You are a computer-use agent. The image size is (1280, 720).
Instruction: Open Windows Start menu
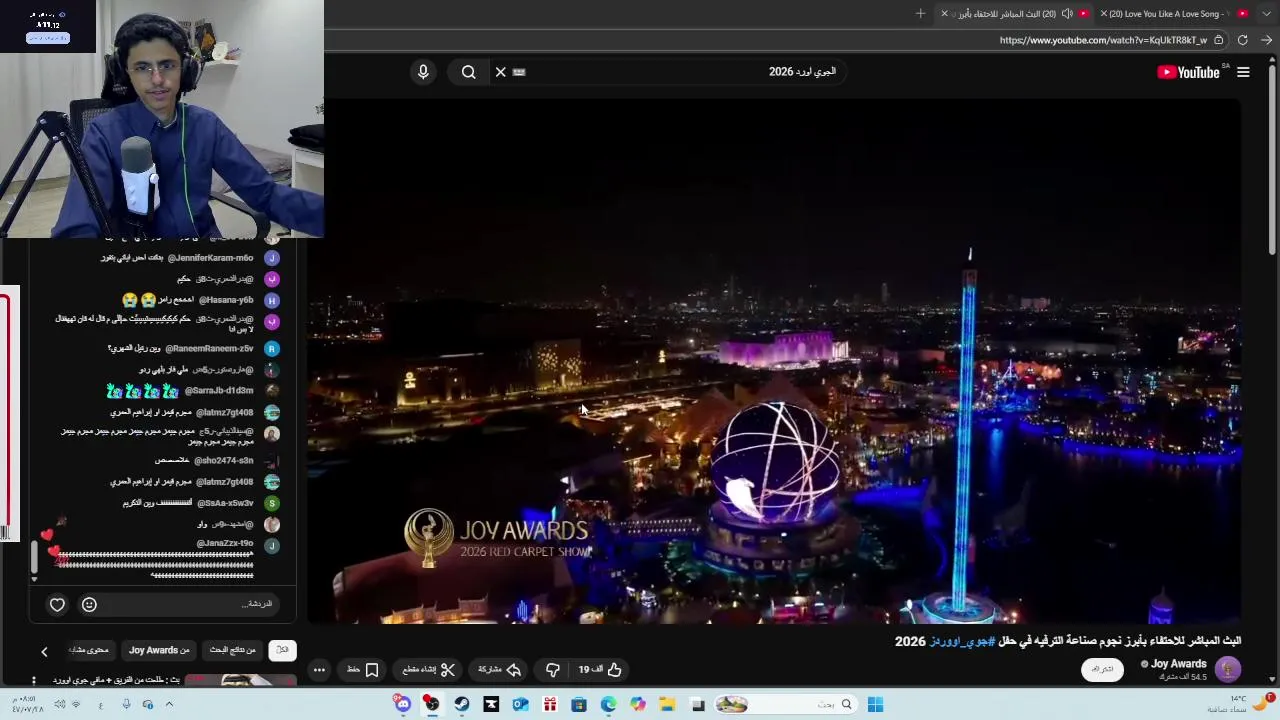pyautogui.click(x=875, y=705)
